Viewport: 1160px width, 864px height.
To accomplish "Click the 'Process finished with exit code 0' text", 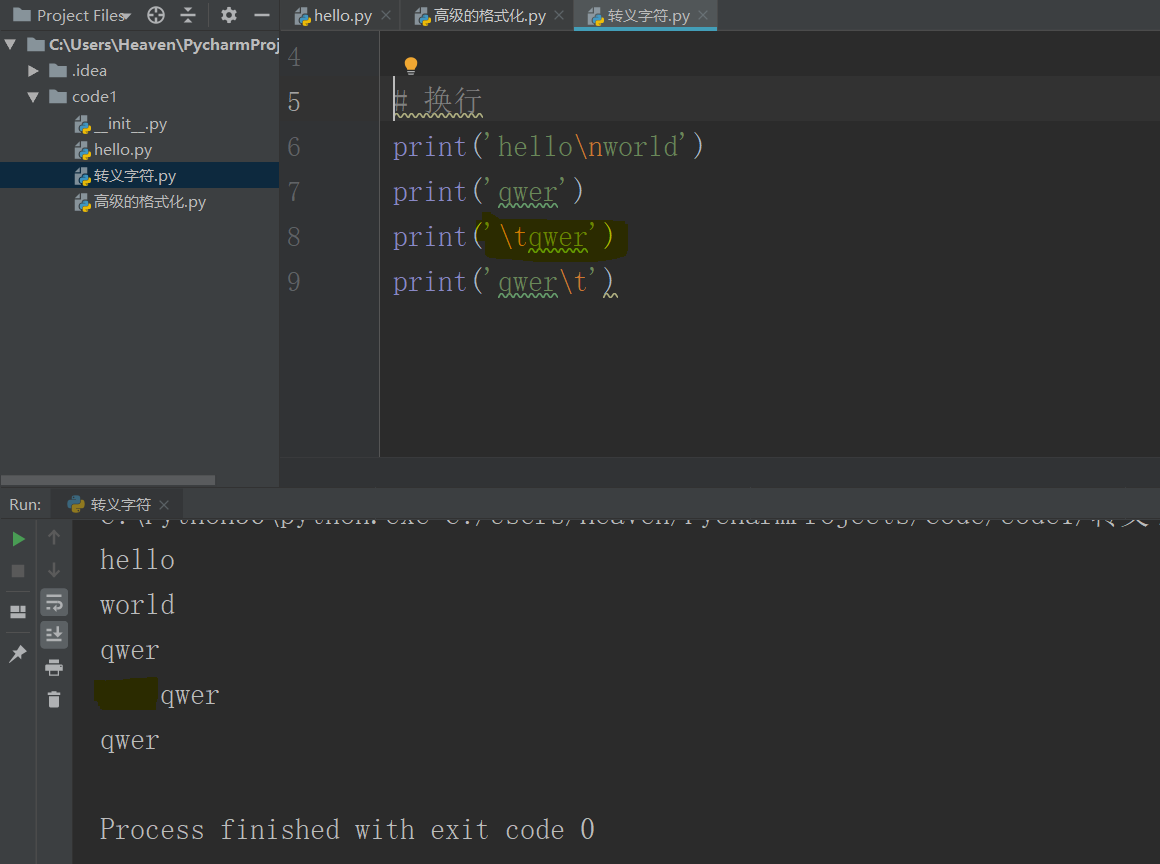I will (x=347, y=829).
